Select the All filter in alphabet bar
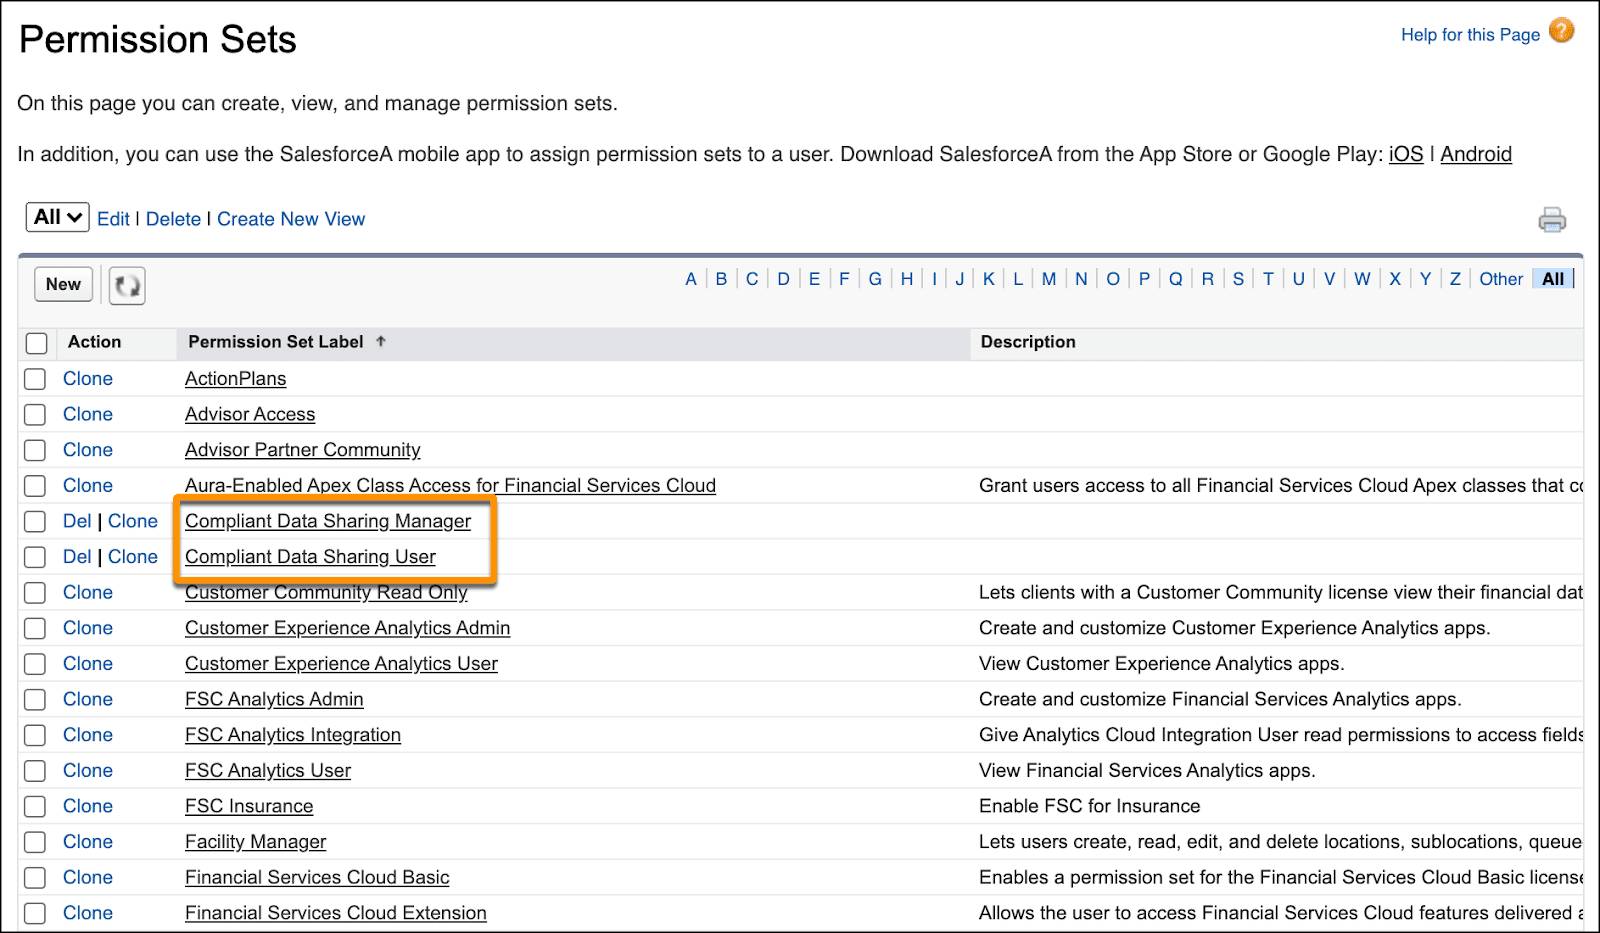Screen dimensions: 1600x933 1553,279
